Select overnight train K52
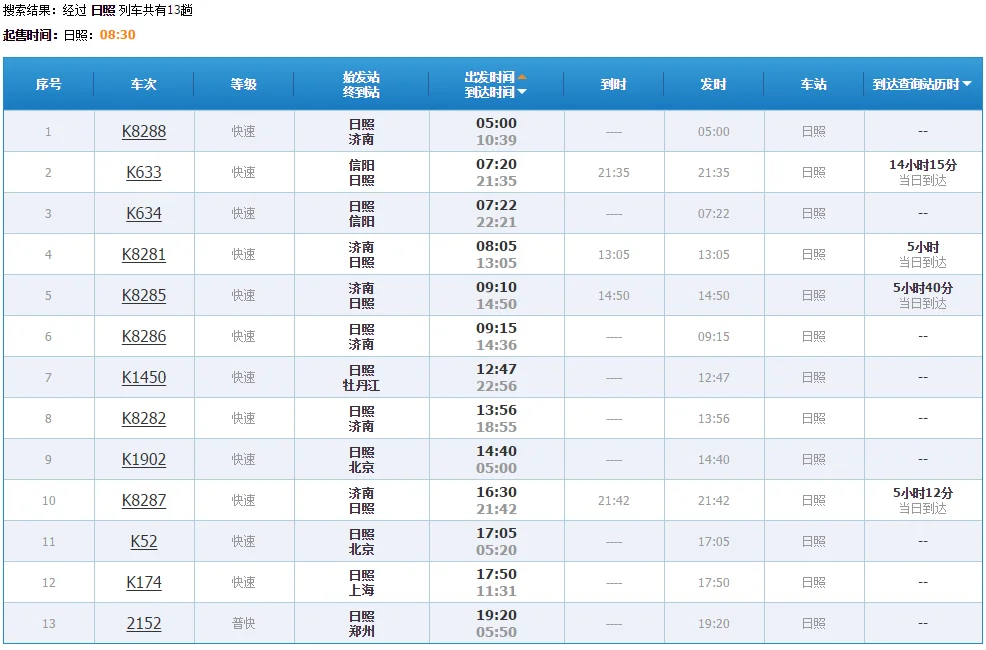This screenshot has height=650, width=986. [x=143, y=541]
